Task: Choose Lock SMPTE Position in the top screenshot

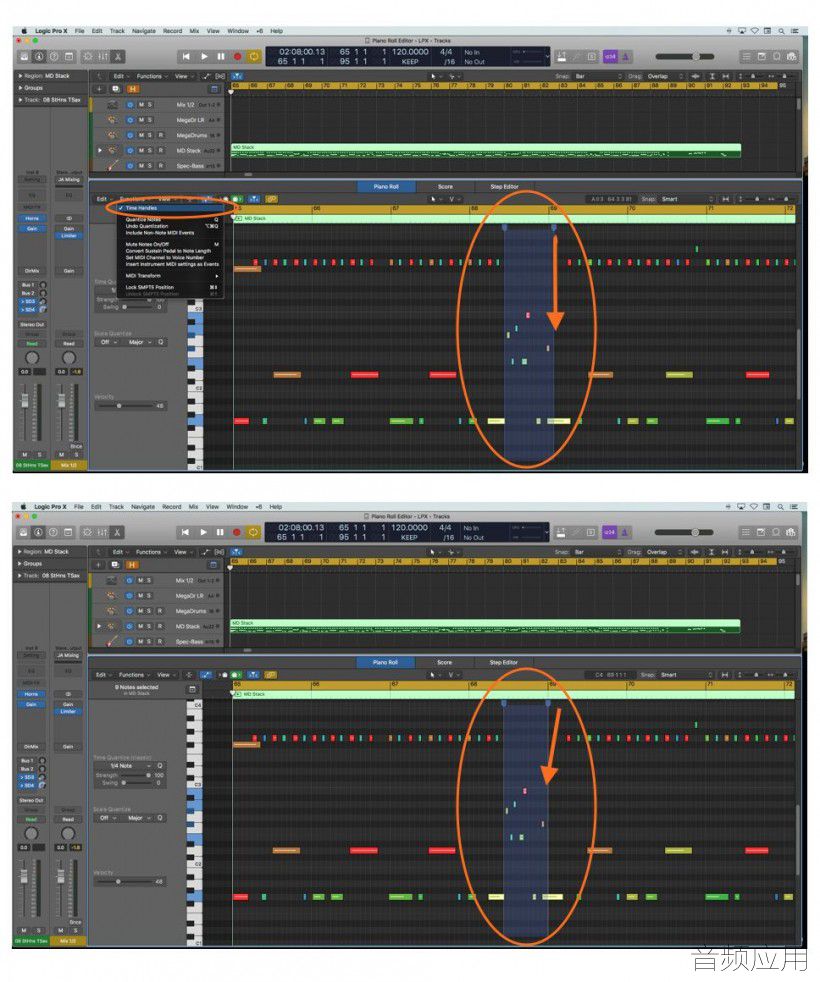Action: (169, 287)
